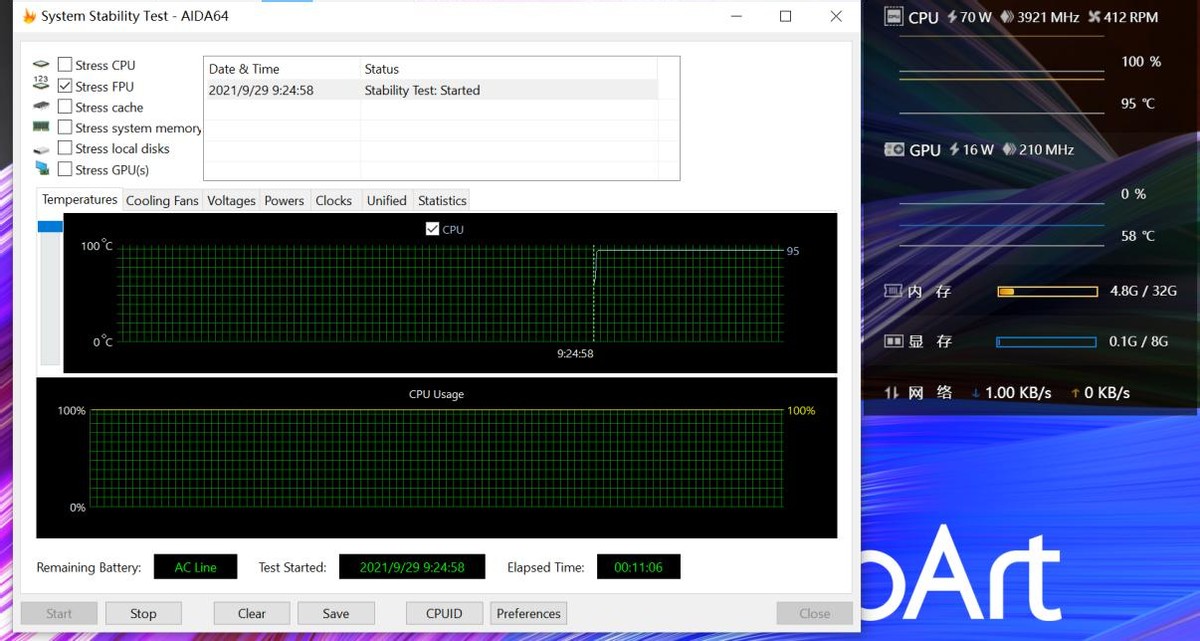The image size is (1200, 641).
Task: Click the Date & Time column header
Action: pyautogui.click(x=282, y=69)
